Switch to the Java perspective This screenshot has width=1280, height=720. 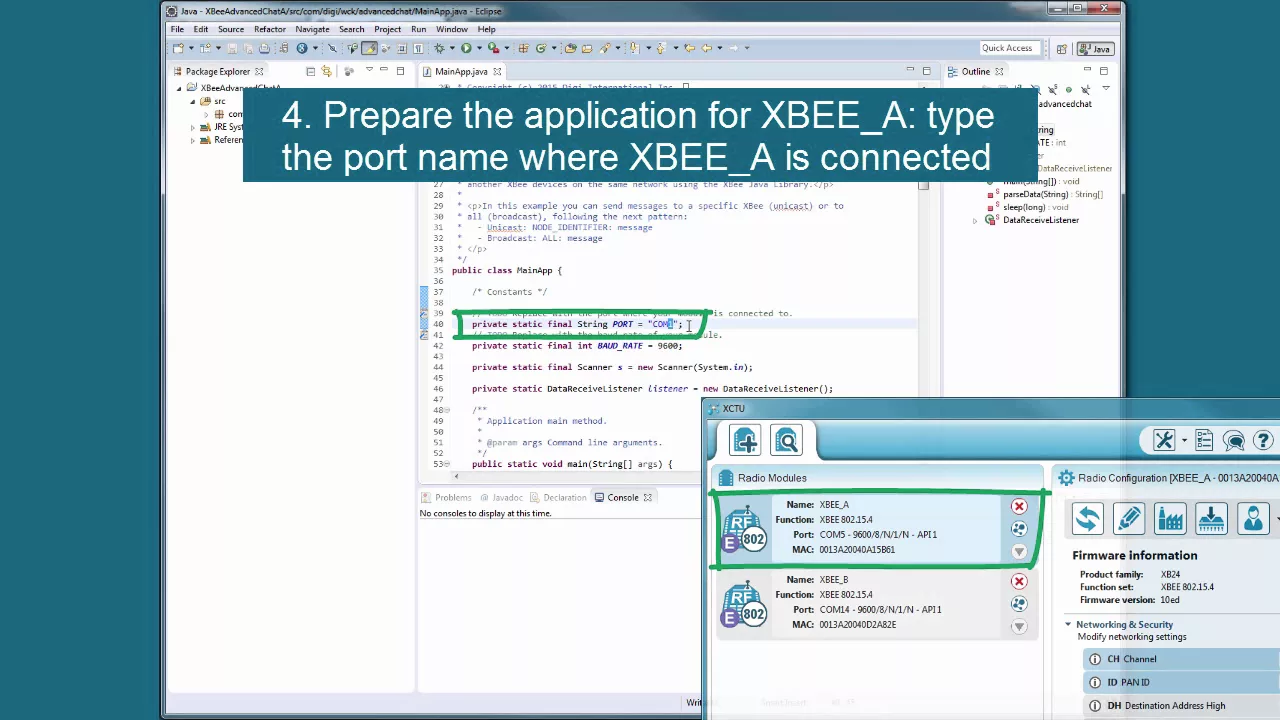click(1095, 48)
